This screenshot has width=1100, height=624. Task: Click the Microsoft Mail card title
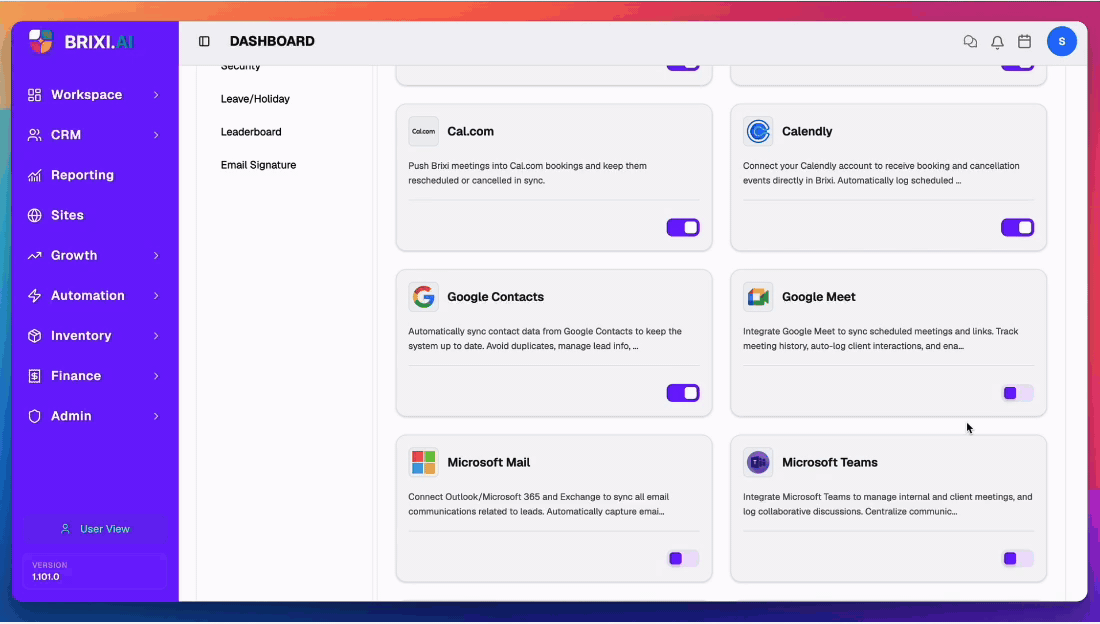[x=488, y=463]
